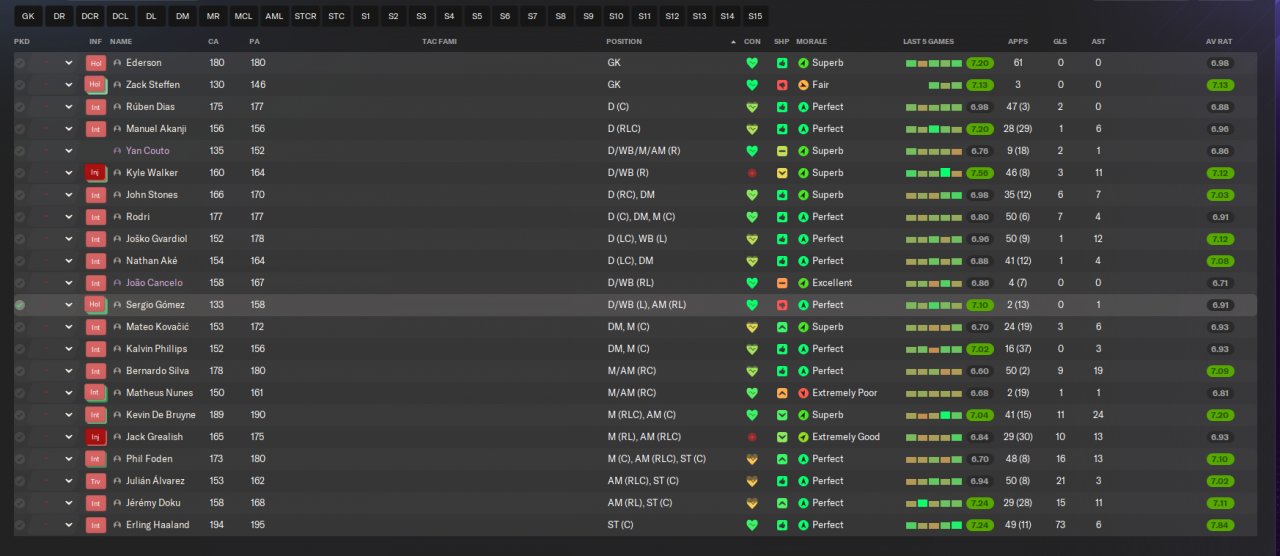Click João Cancelo's Excellent morale icon
This screenshot has height=556, width=1280.
(803, 283)
